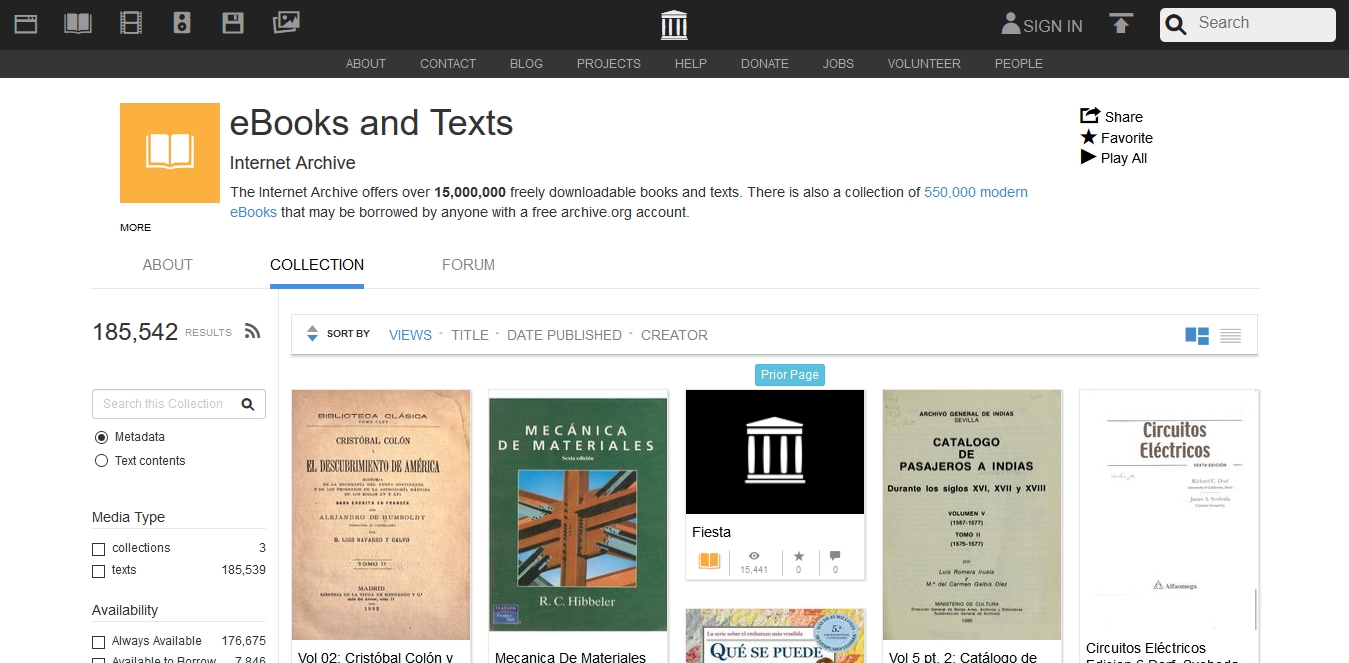Open the RSS feed icon next to results
1349x663 pixels.
click(x=253, y=331)
